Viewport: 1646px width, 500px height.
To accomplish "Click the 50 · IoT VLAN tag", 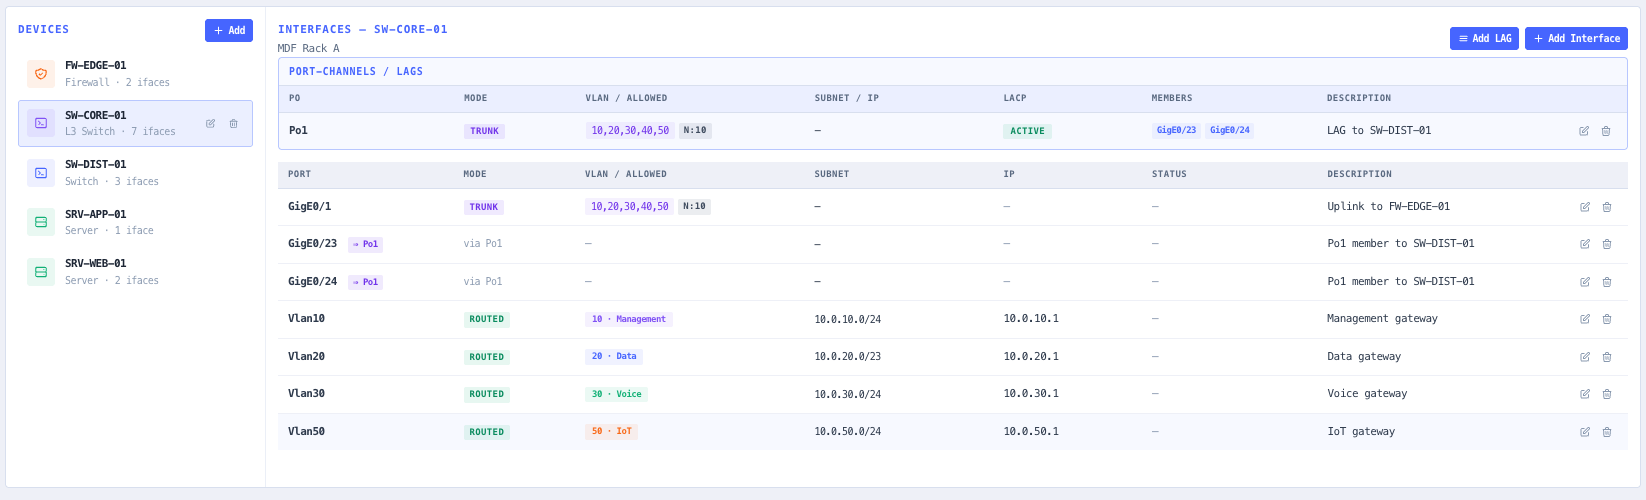I will pos(612,431).
